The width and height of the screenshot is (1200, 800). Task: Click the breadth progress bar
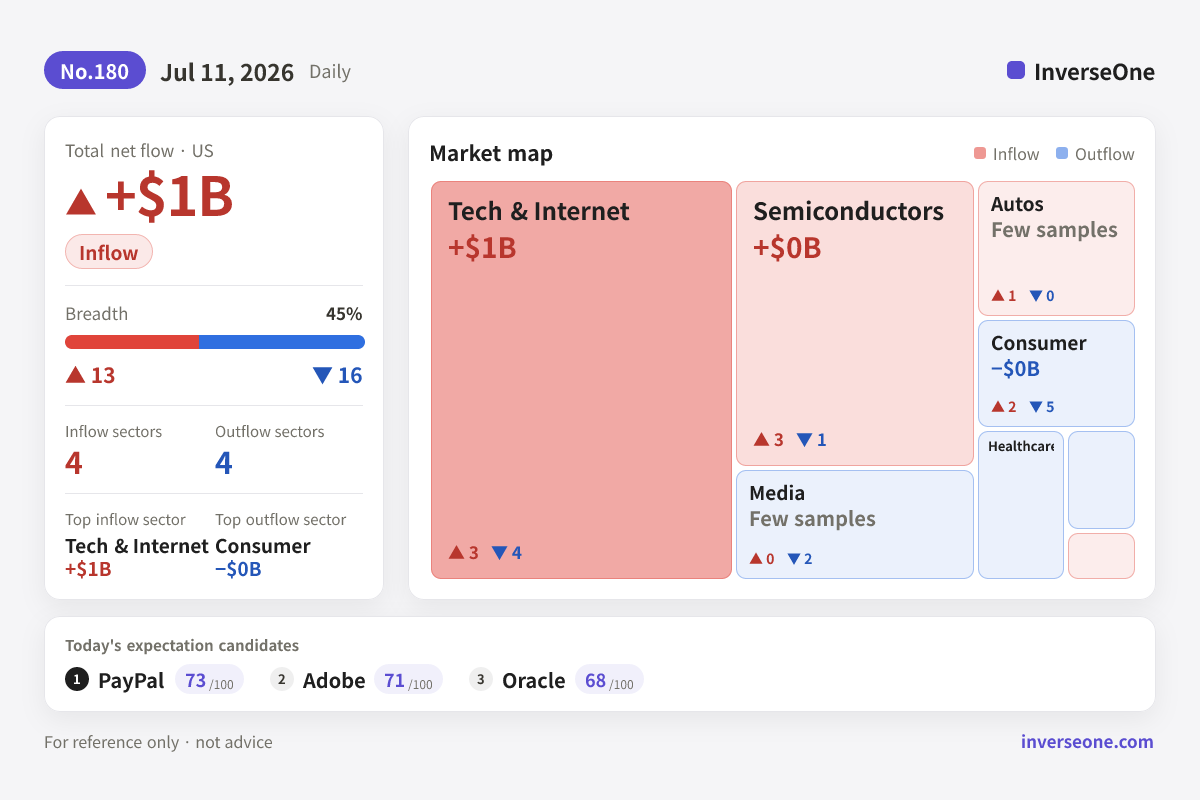pyautogui.click(x=215, y=342)
